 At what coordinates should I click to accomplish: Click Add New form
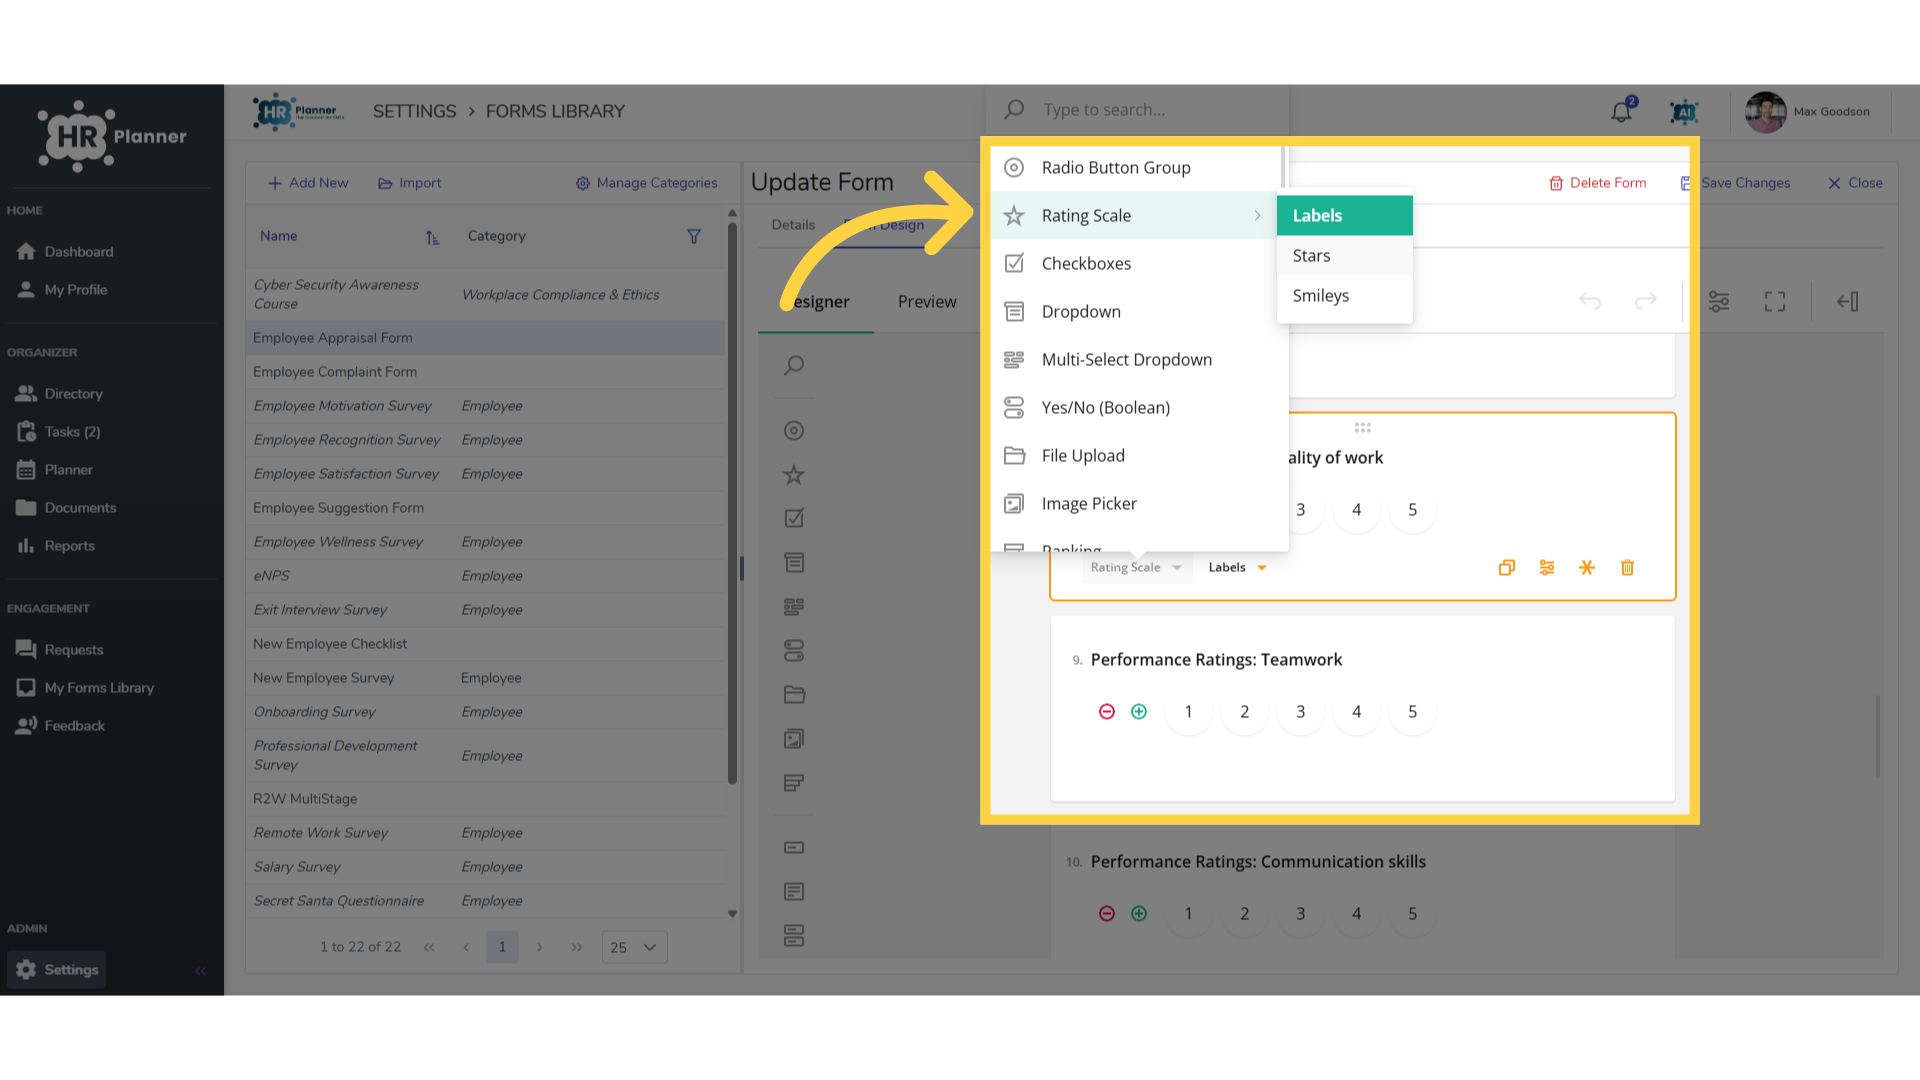click(x=308, y=183)
